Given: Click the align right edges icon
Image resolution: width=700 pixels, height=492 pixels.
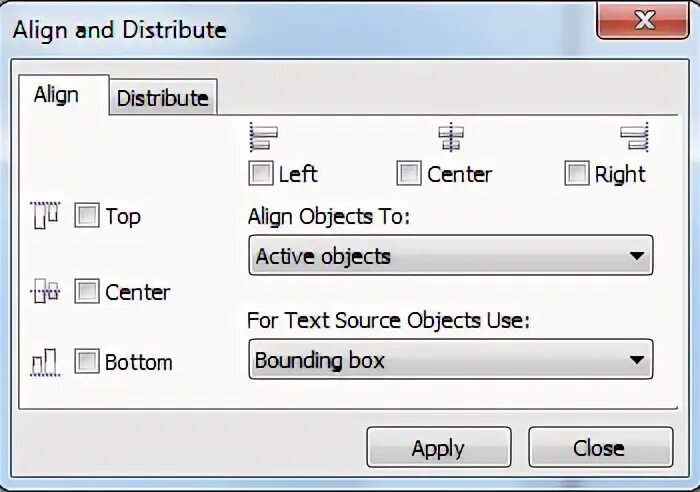Looking at the screenshot, I should [634, 136].
